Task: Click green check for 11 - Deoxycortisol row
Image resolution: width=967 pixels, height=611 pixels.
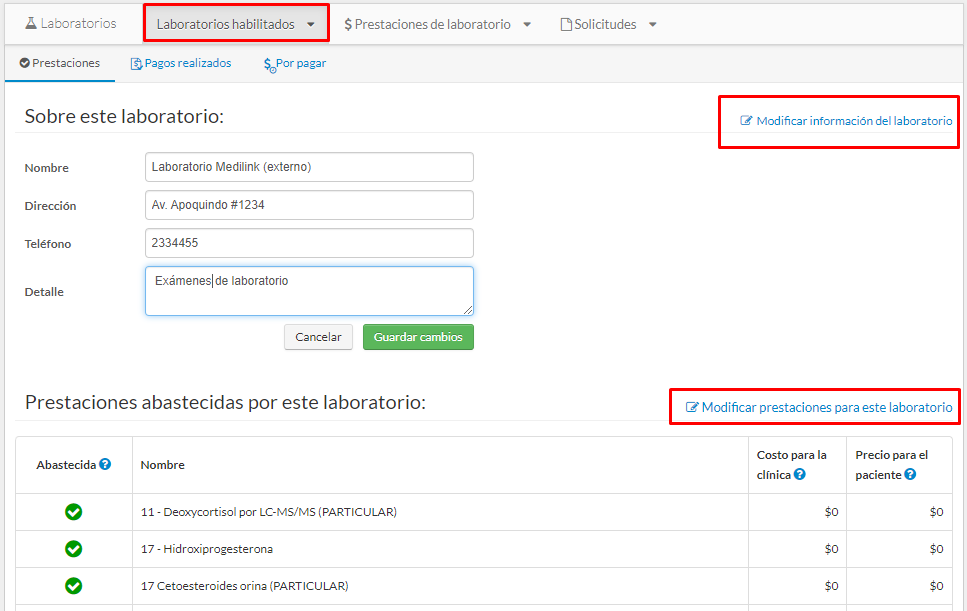Action: click(73, 512)
